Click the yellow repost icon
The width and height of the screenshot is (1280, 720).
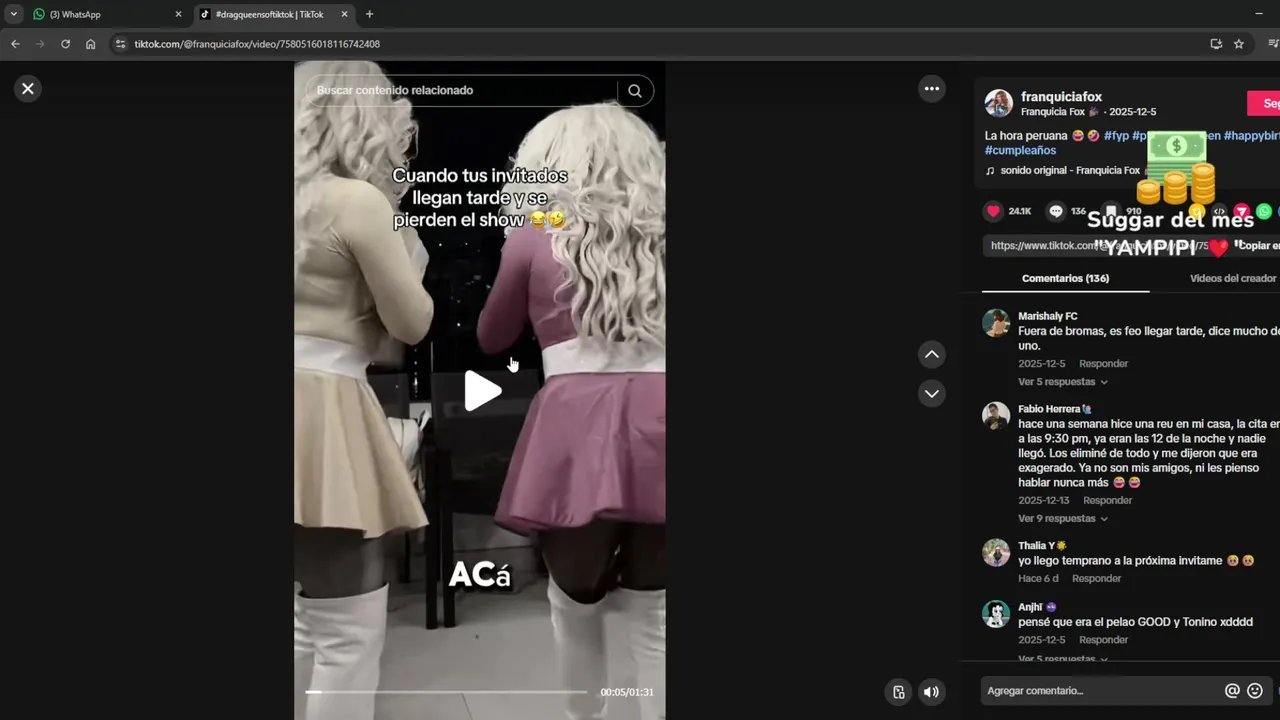pyautogui.click(x=1196, y=211)
